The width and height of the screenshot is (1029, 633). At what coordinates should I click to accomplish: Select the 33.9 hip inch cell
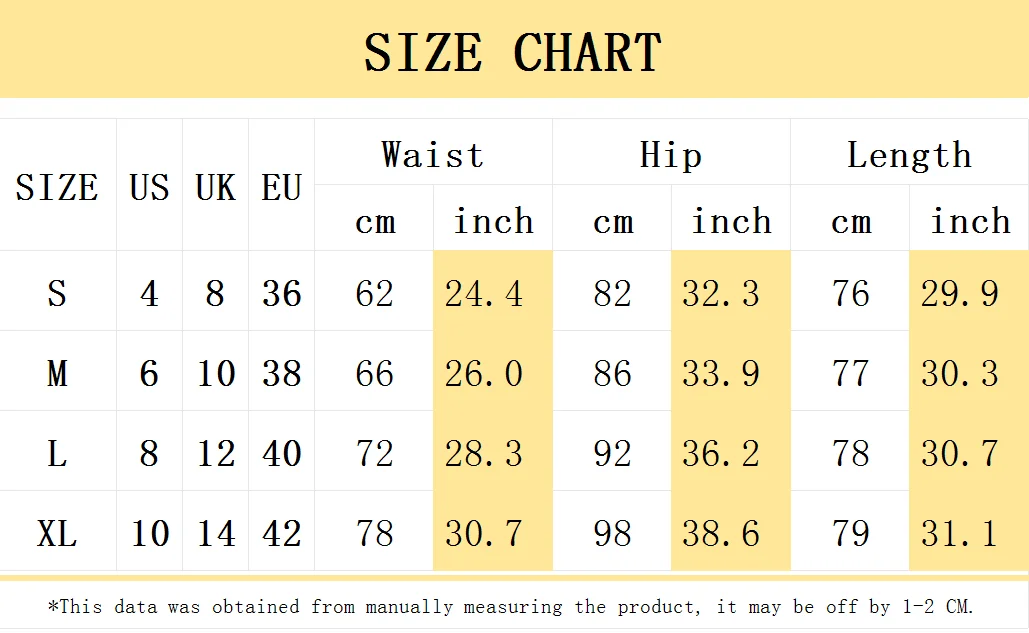click(721, 373)
